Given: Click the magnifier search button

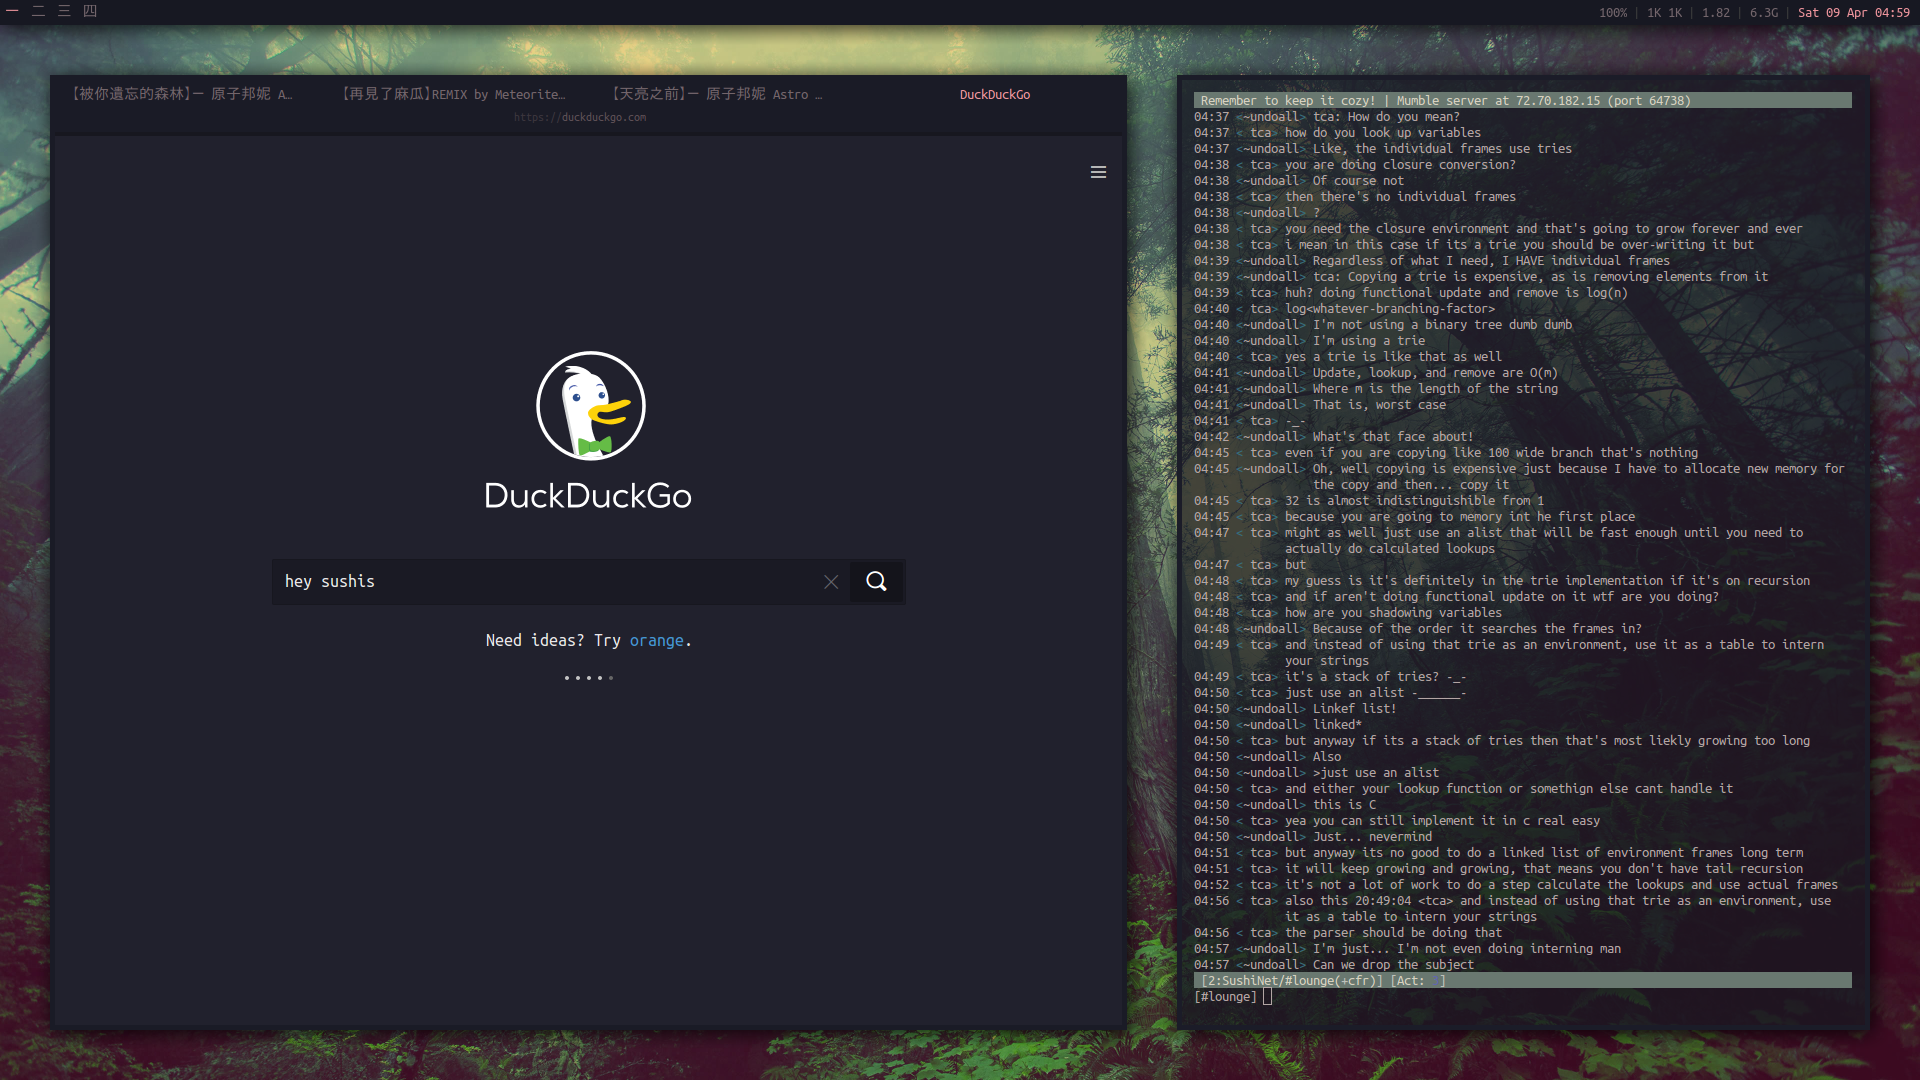Looking at the screenshot, I should [876, 582].
